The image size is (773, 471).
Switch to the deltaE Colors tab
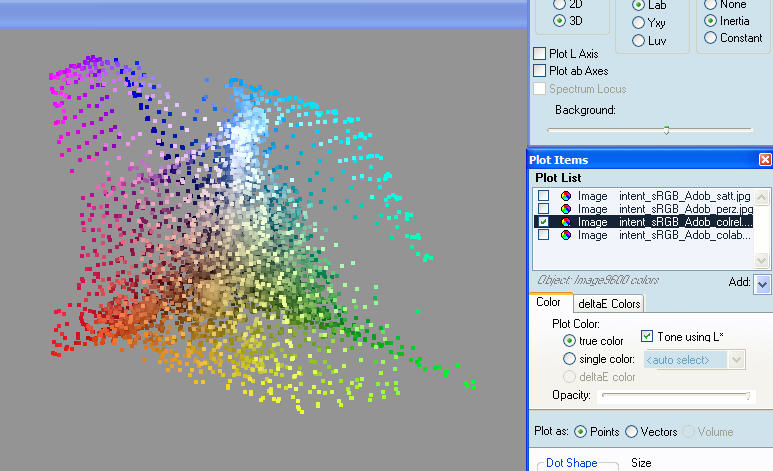tap(610, 304)
